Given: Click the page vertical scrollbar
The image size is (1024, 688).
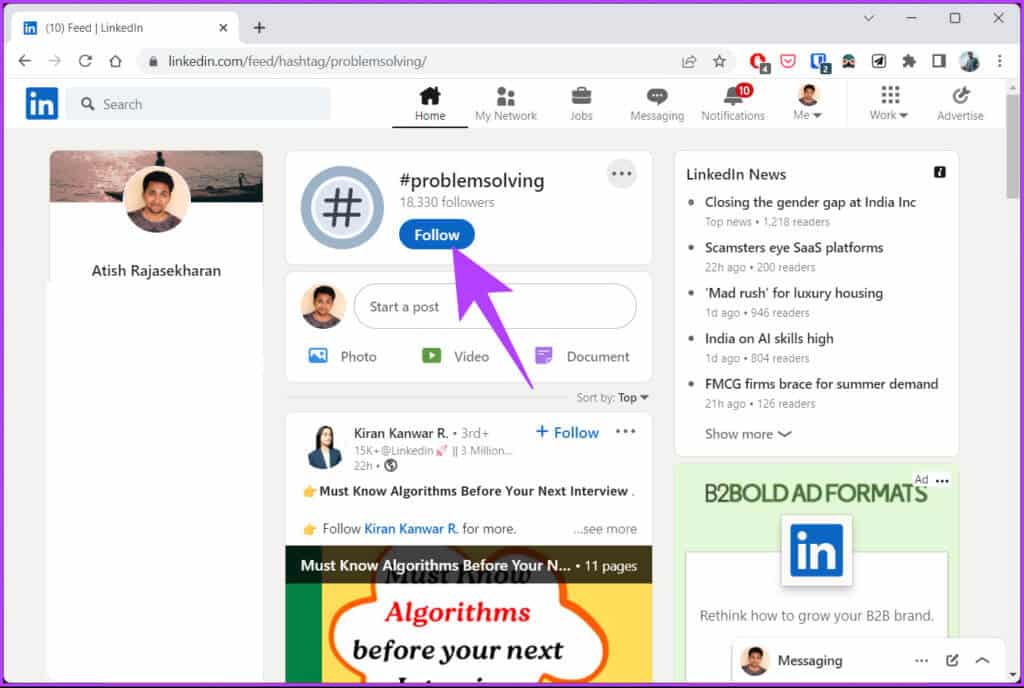Looking at the screenshot, I should coord(1012,147).
